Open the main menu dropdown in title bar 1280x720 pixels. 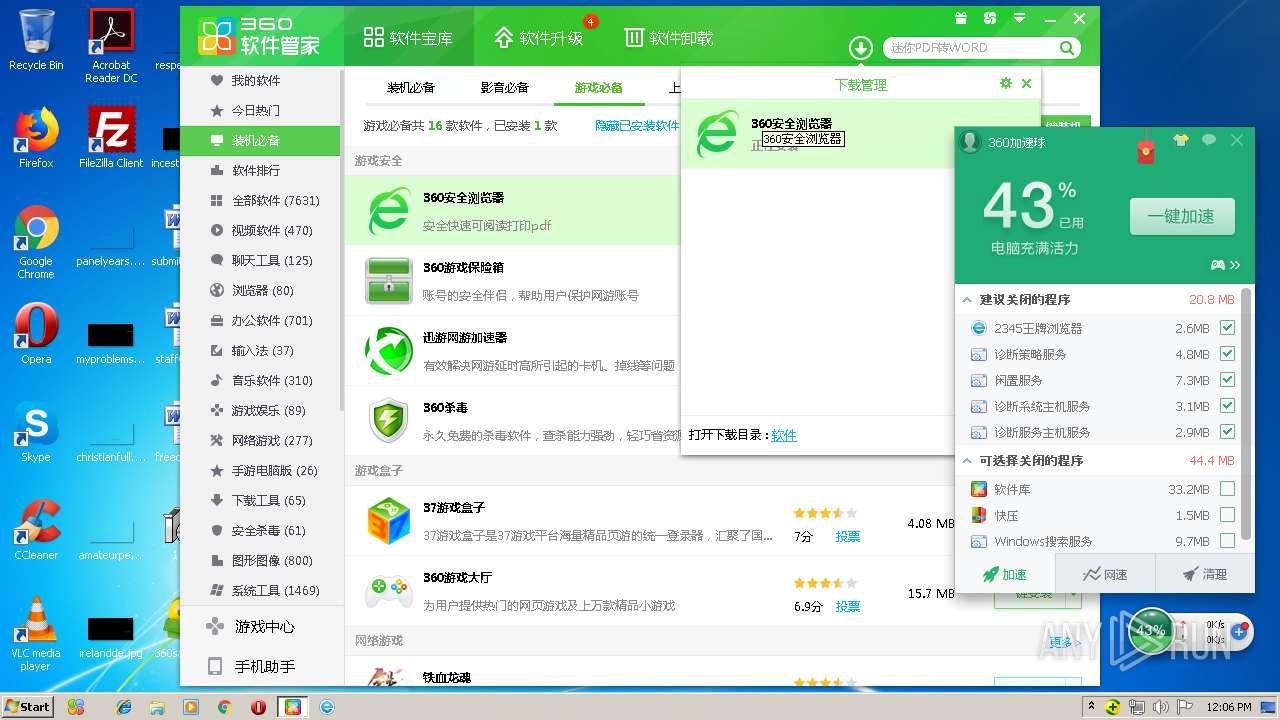click(1019, 18)
